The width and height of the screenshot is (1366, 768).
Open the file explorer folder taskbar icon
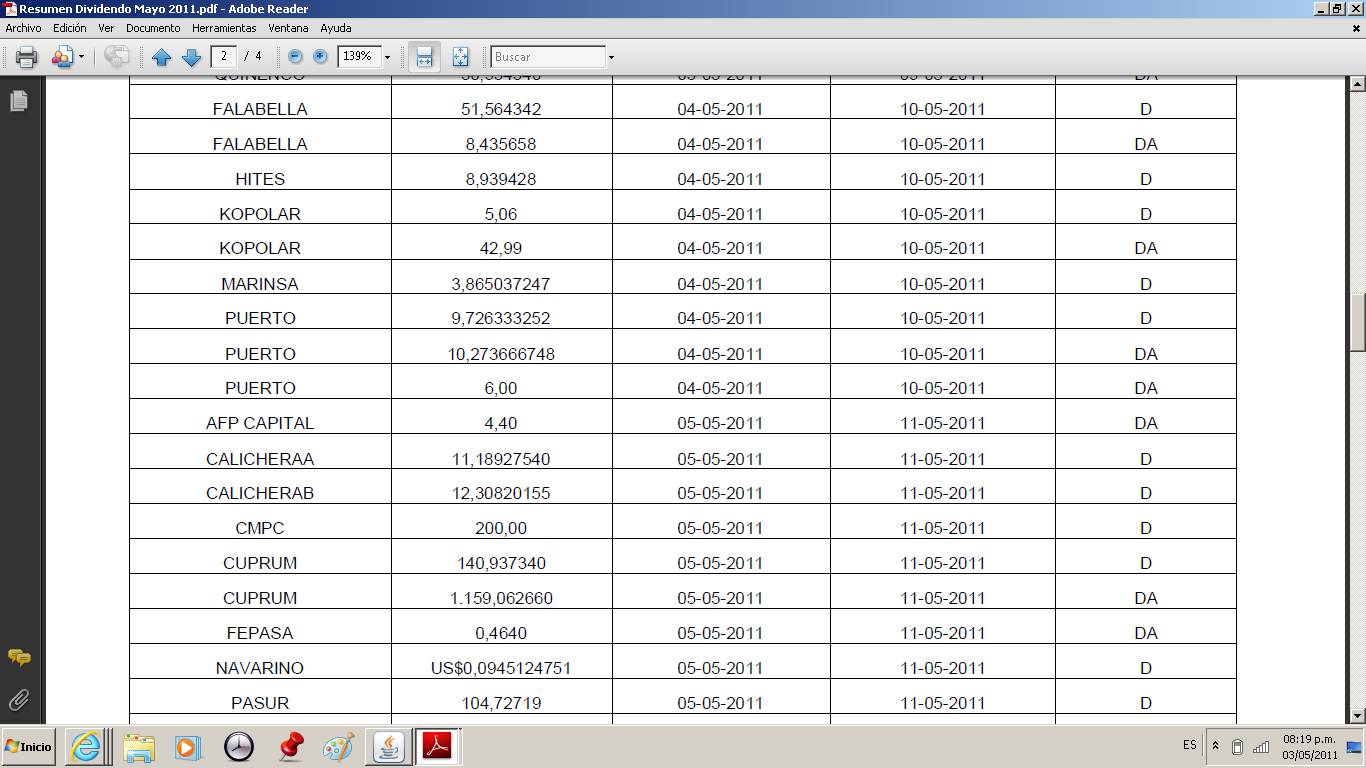[140, 746]
